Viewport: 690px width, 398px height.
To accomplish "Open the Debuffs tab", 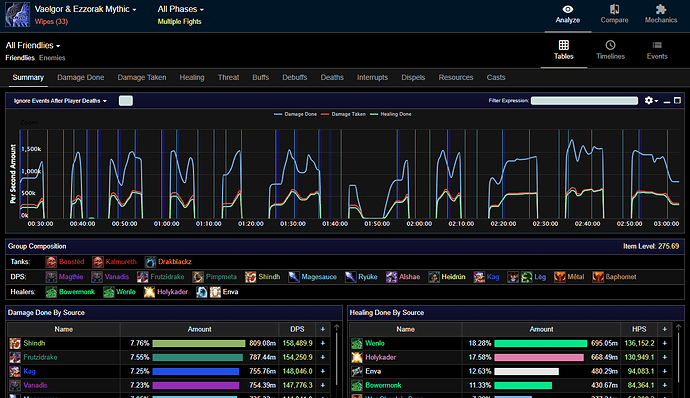I will click(x=295, y=77).
